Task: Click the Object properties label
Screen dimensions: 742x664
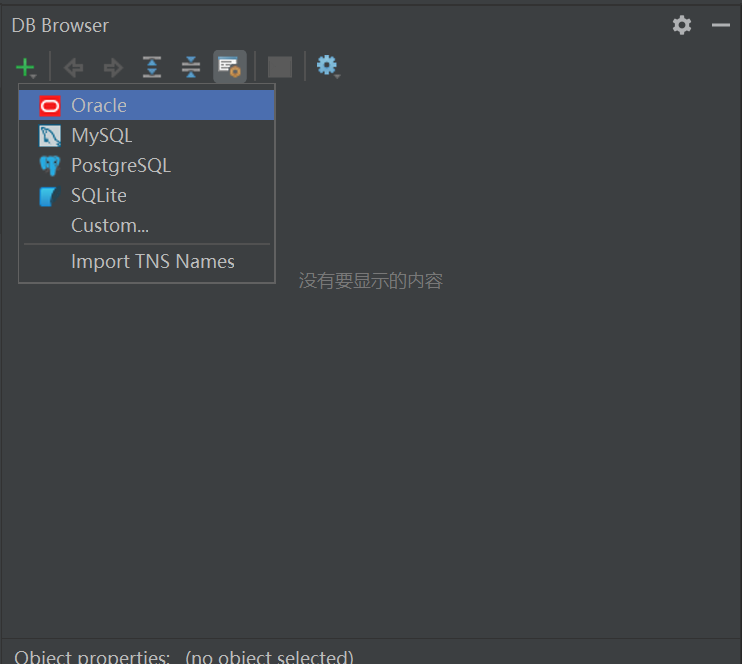Action: pos(92,657)
